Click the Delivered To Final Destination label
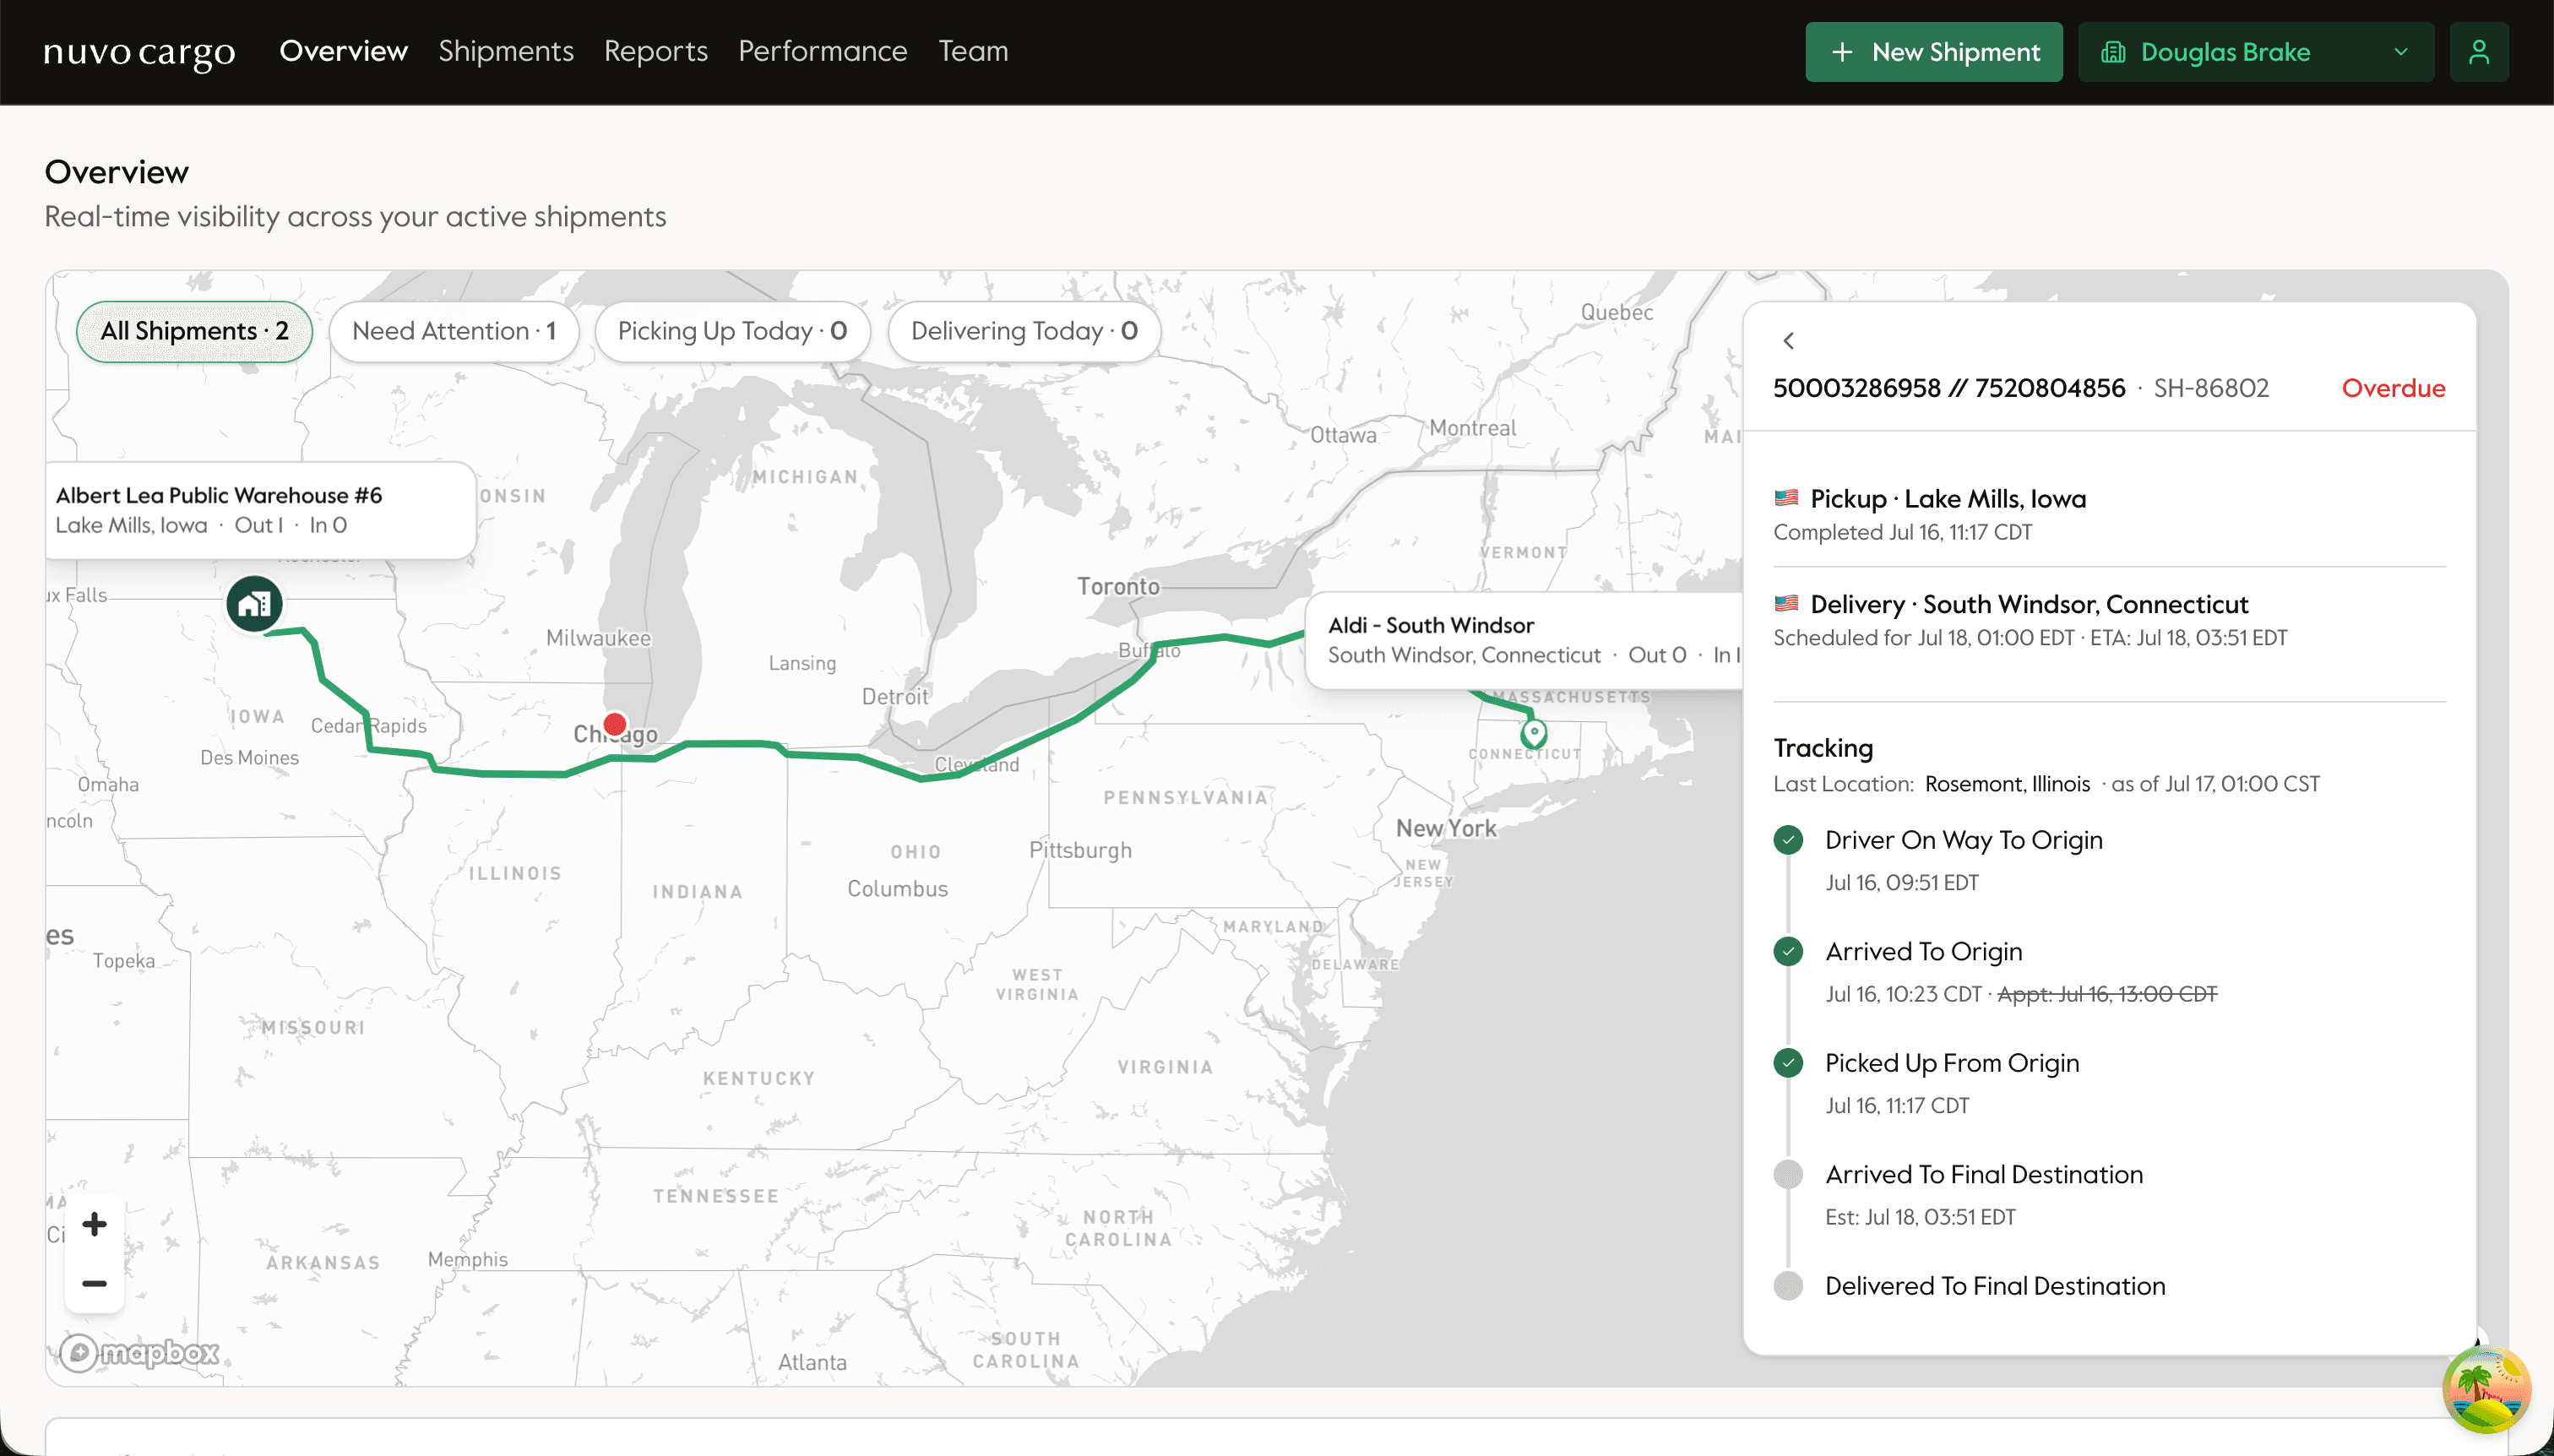Viewport: 2554px width, 1456px height. [1995, 1286]
